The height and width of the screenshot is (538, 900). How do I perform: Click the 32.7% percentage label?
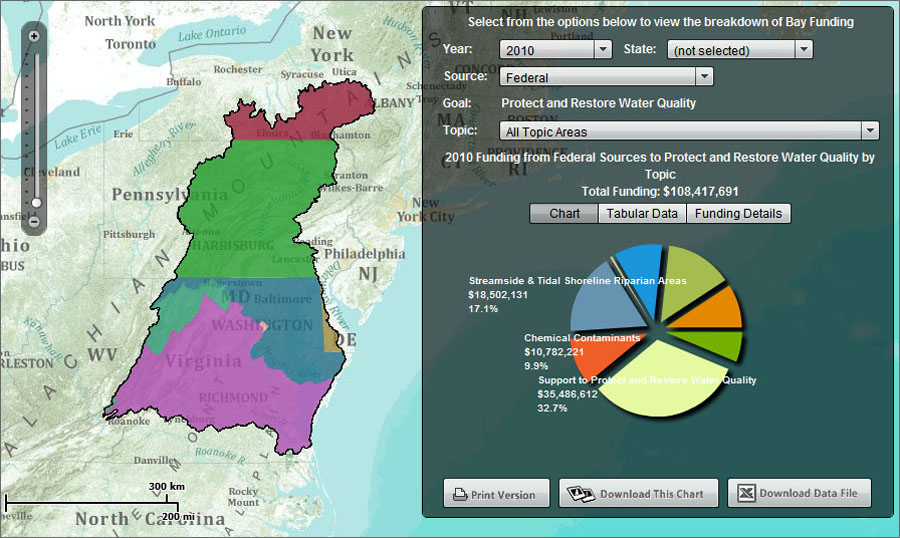click(x=552, y=408)
